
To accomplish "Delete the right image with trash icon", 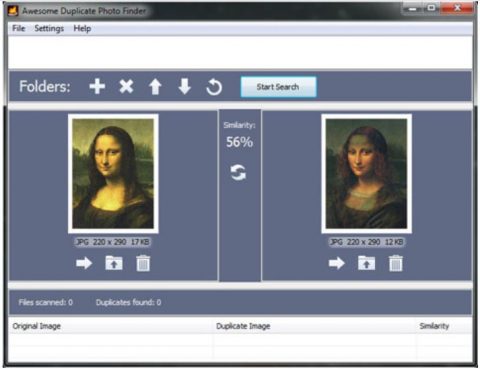I will coord(396,263).
